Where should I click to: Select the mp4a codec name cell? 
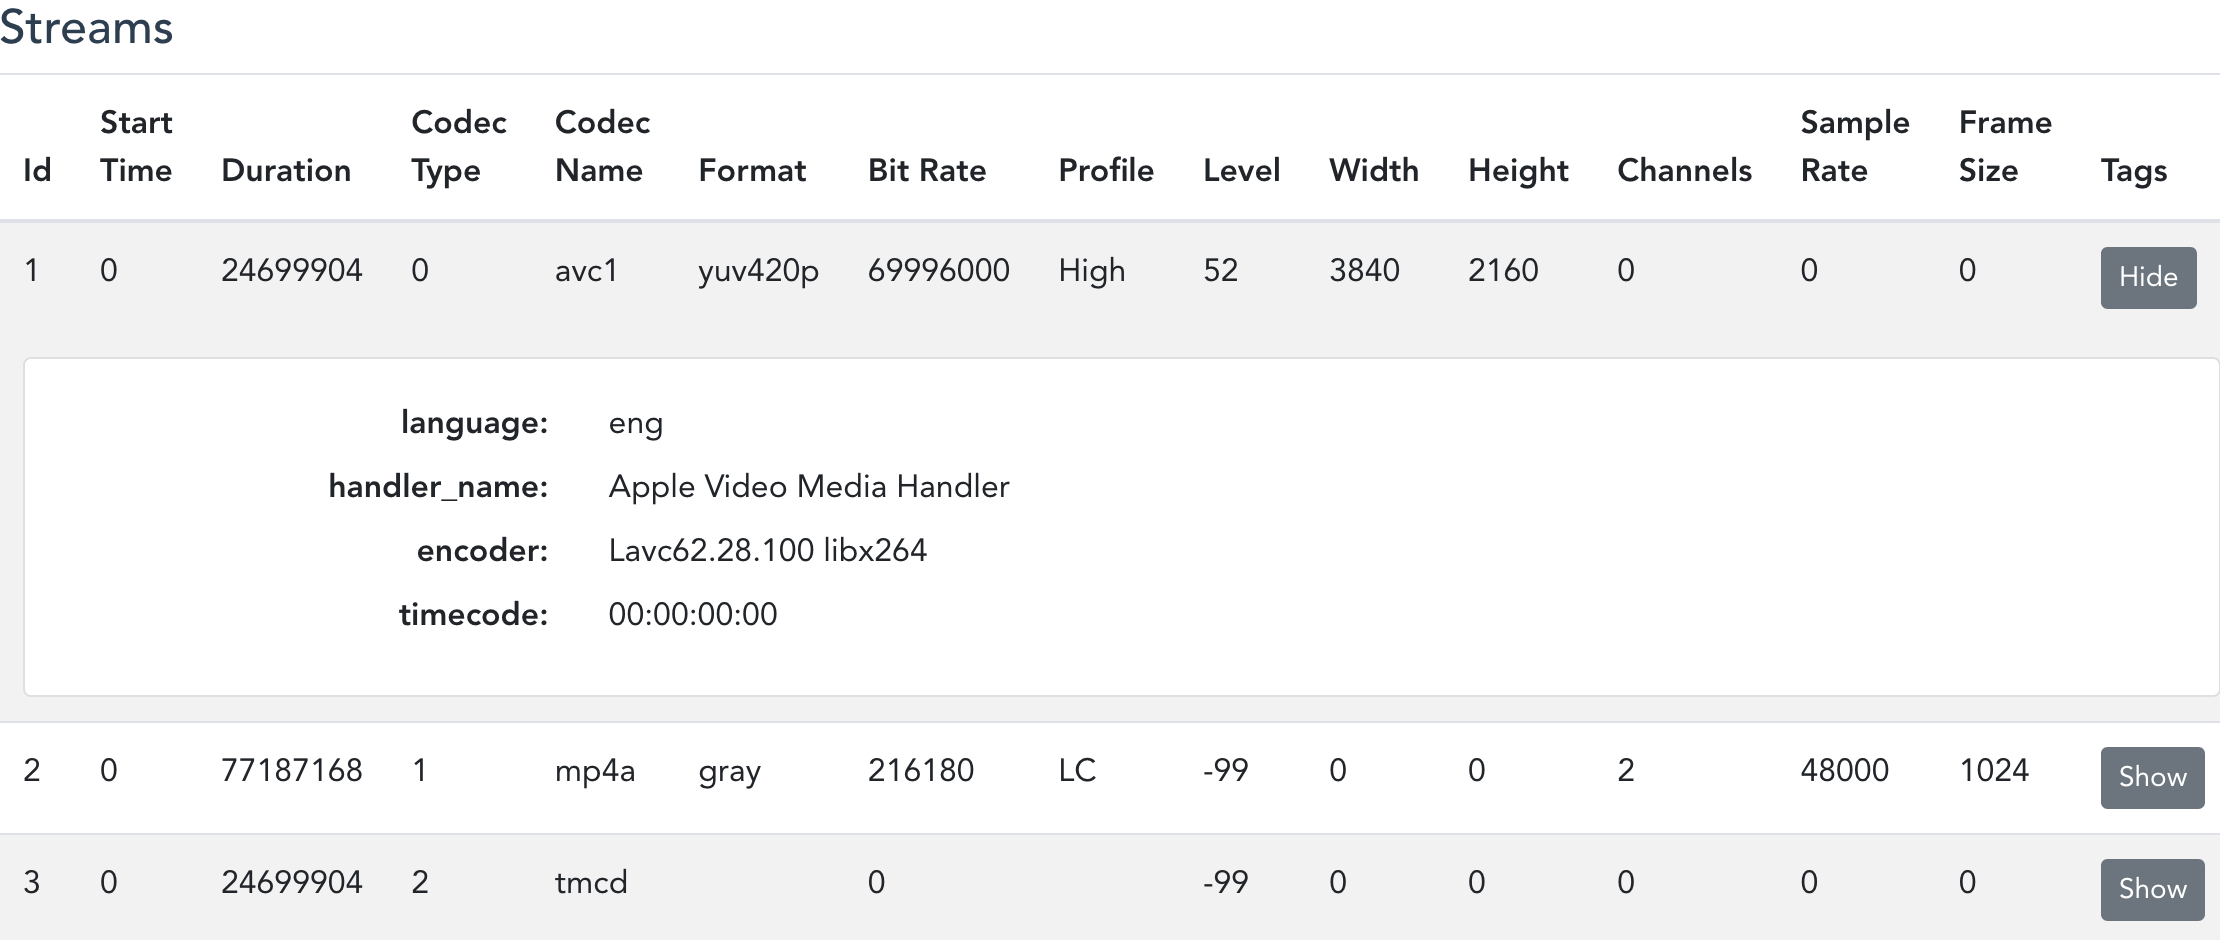(595, 771)
